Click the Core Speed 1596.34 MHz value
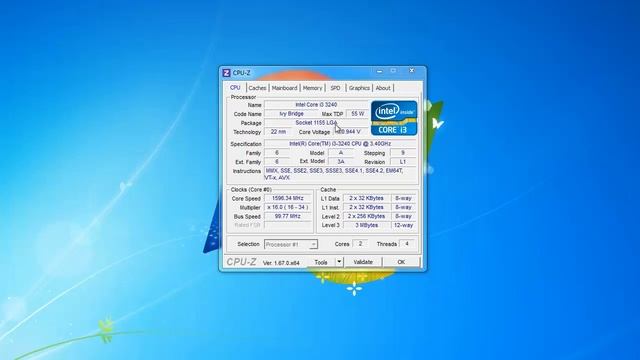 tap(288, 198)
